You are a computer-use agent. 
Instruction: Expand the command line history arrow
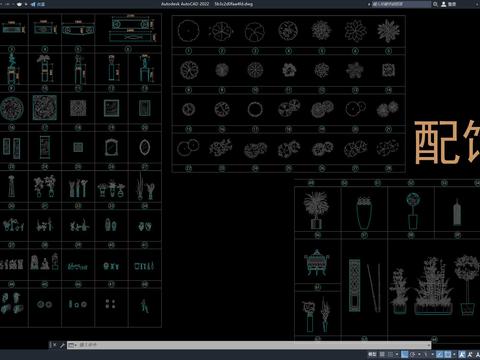point(429,345)
